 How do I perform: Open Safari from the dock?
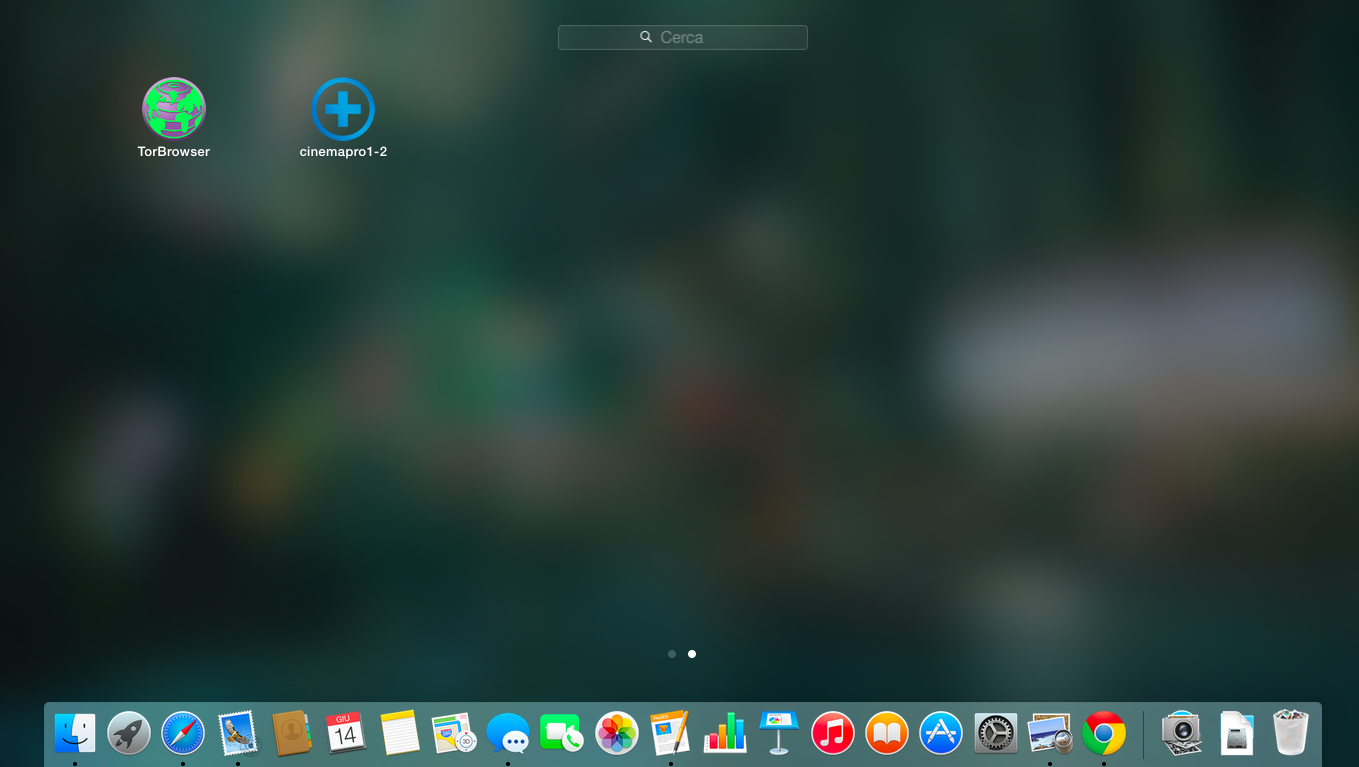click(183, 734)
